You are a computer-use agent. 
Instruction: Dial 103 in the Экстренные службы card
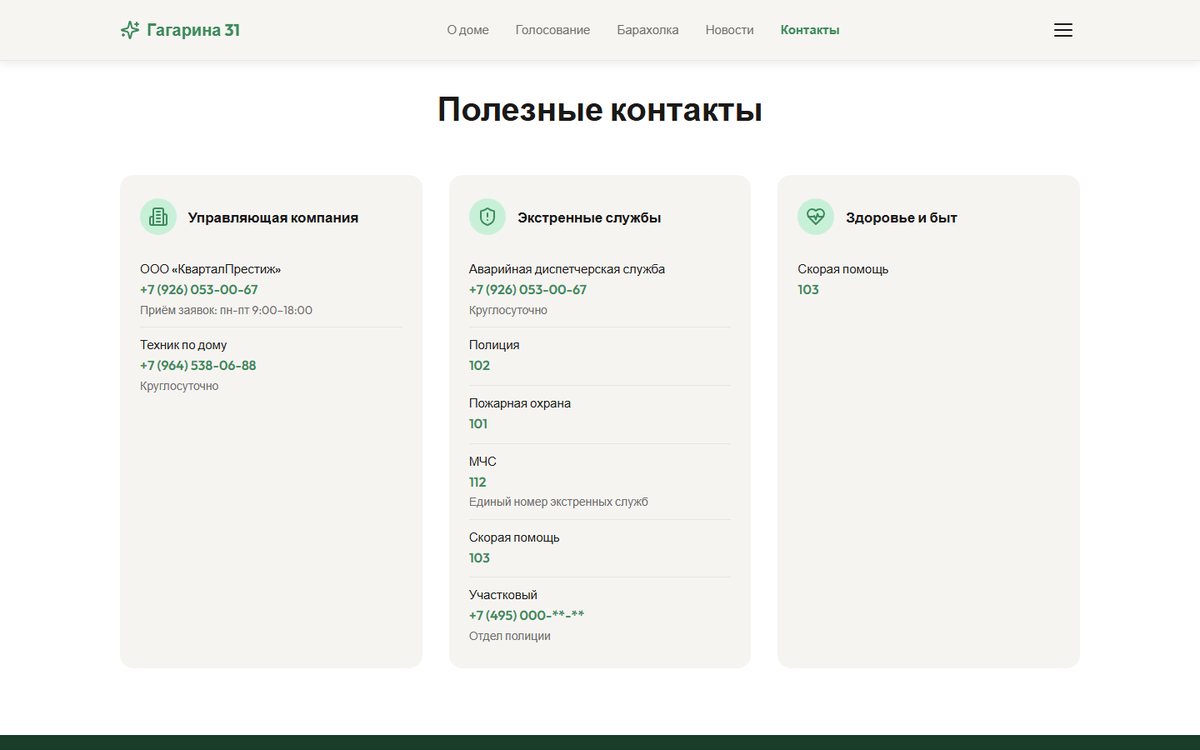pos(480,558)
